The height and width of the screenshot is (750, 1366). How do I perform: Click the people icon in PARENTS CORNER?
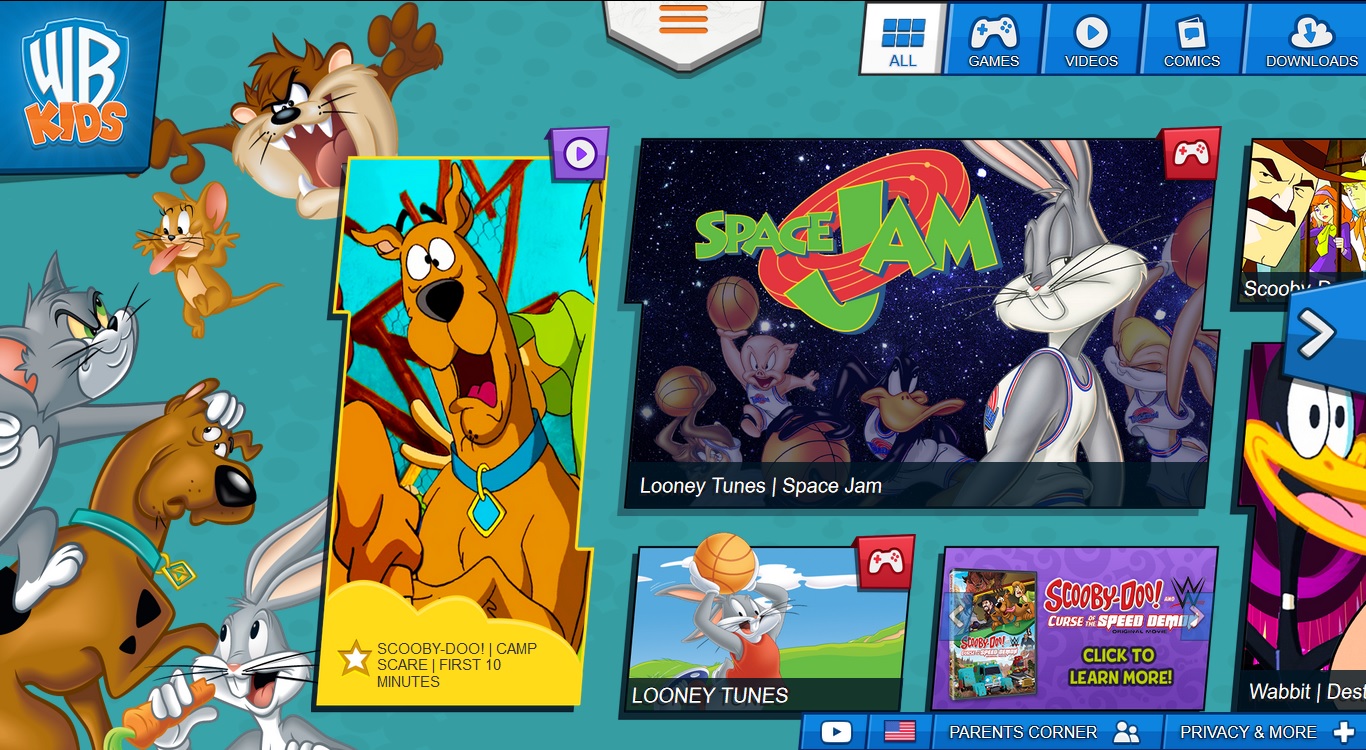[1126, 733]
